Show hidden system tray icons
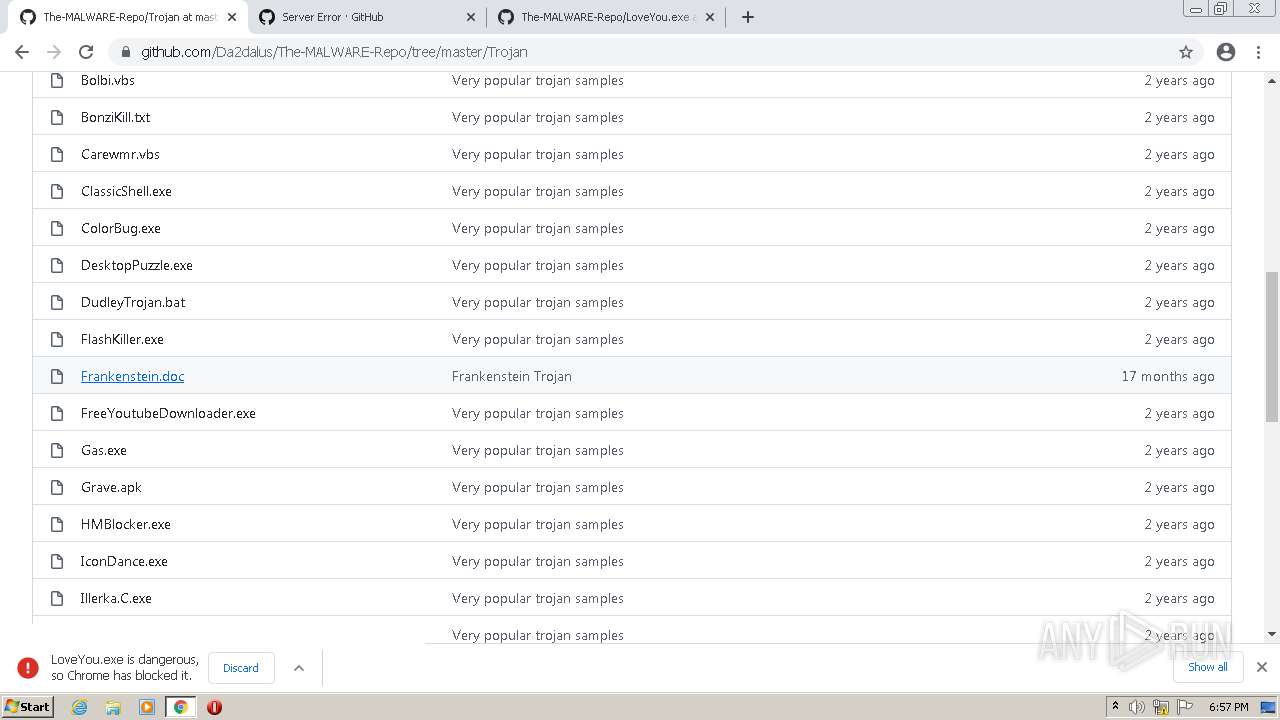 pyautogui.click(x=1115, y=707)
